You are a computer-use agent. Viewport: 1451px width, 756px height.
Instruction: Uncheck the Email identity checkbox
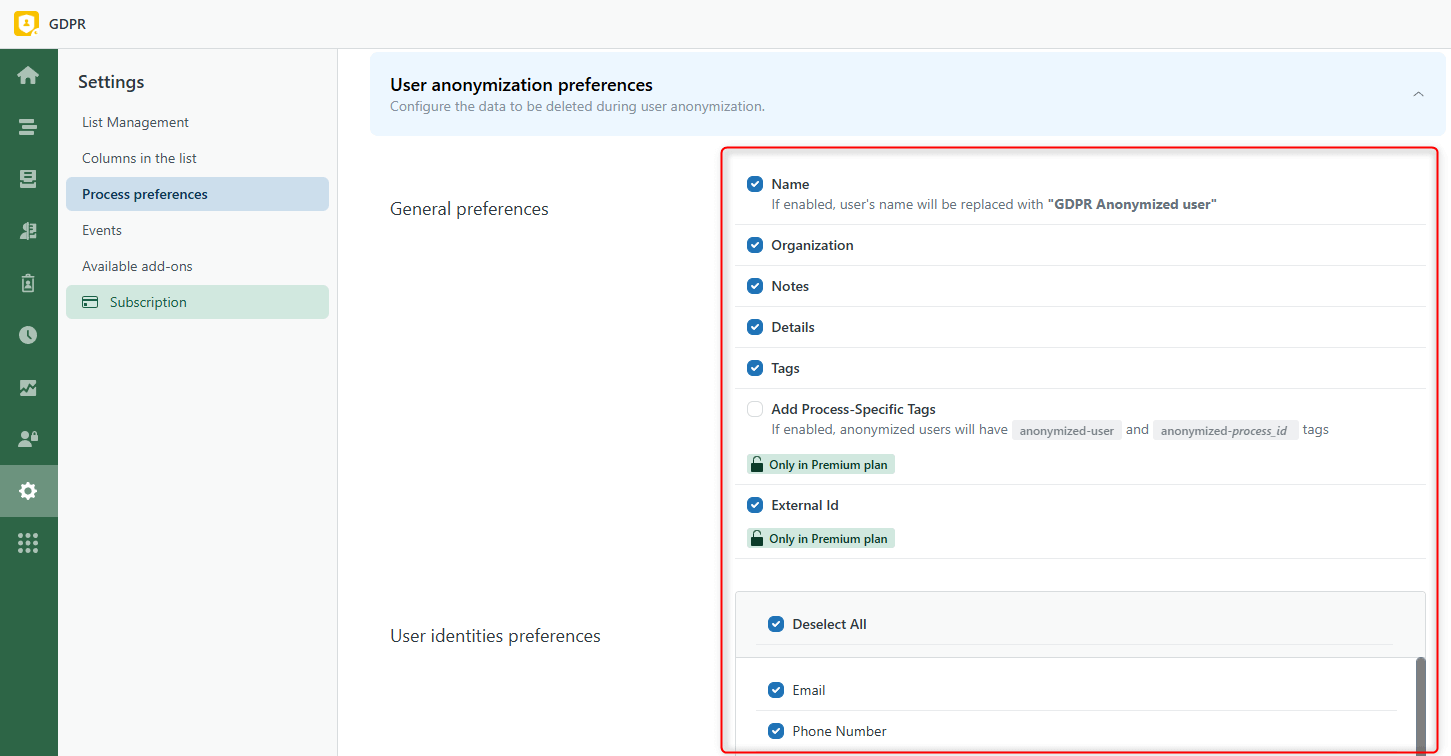[x=776, y=690]
